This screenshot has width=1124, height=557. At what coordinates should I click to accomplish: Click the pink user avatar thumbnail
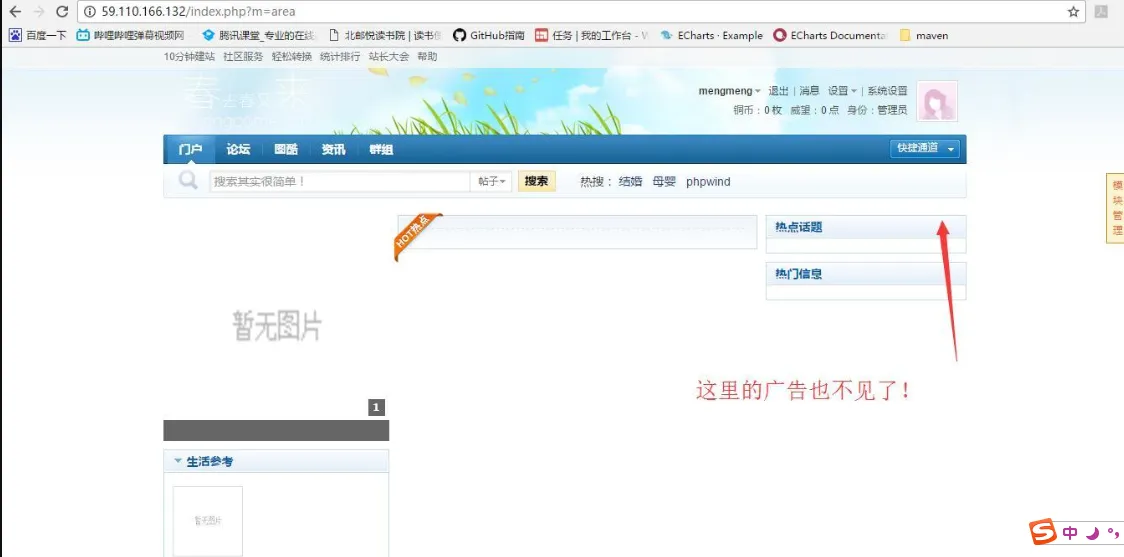[937, 101]
